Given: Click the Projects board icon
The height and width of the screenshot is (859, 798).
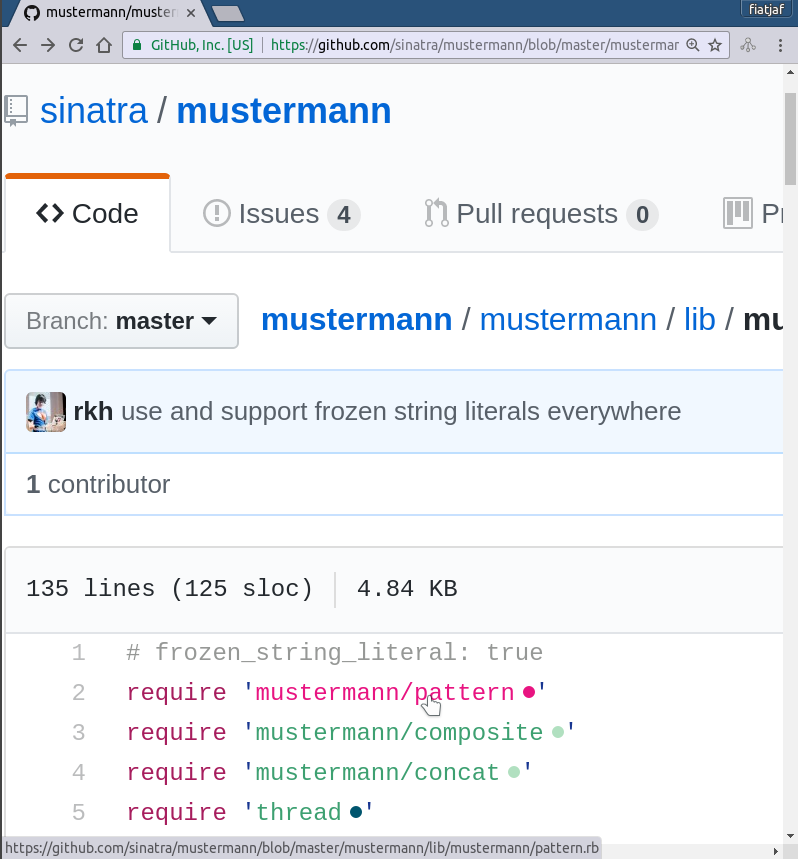Looking at the screenshot, I should [738, 214].
